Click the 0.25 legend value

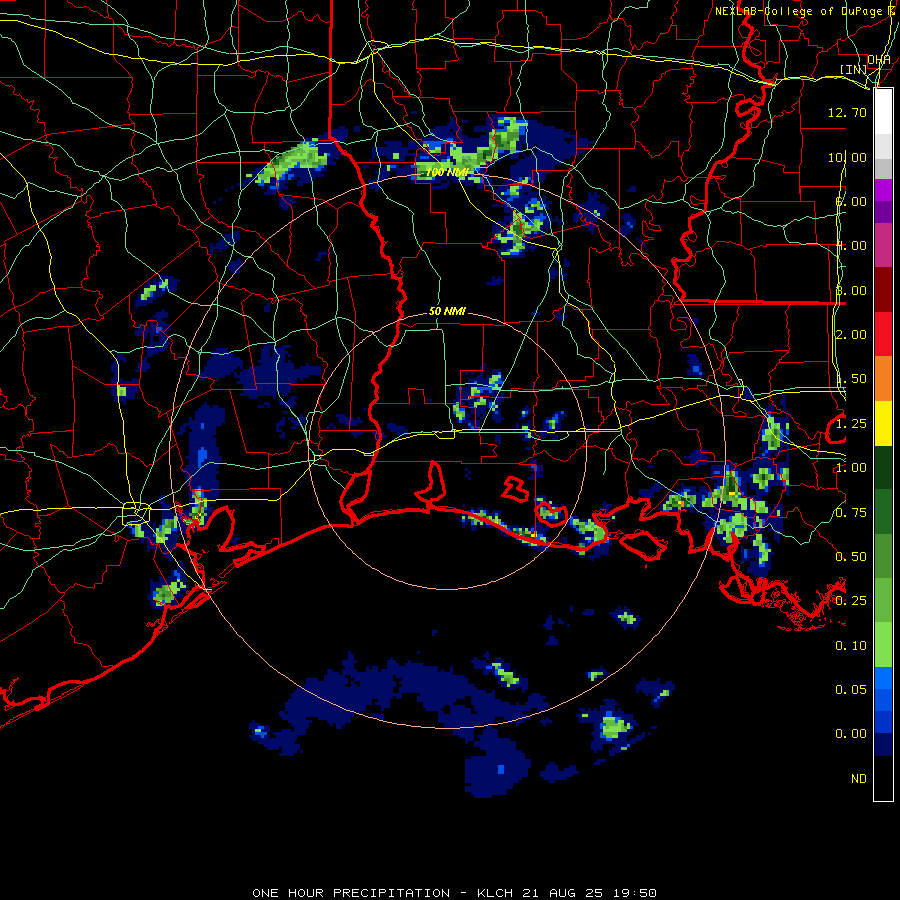click(851, 601)
